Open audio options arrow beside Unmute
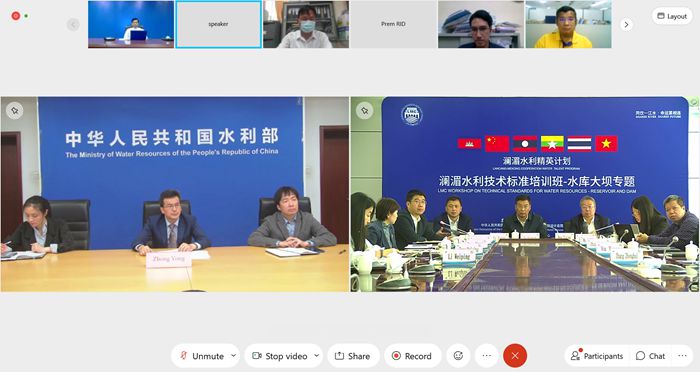This screenshot has width=700, height=372. [233, 356]
